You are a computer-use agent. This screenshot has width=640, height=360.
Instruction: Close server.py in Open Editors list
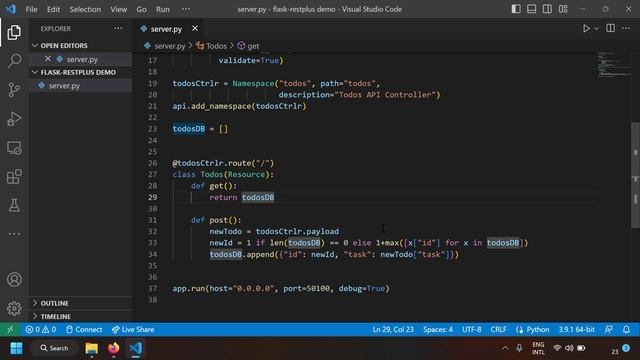click(48, 59)
